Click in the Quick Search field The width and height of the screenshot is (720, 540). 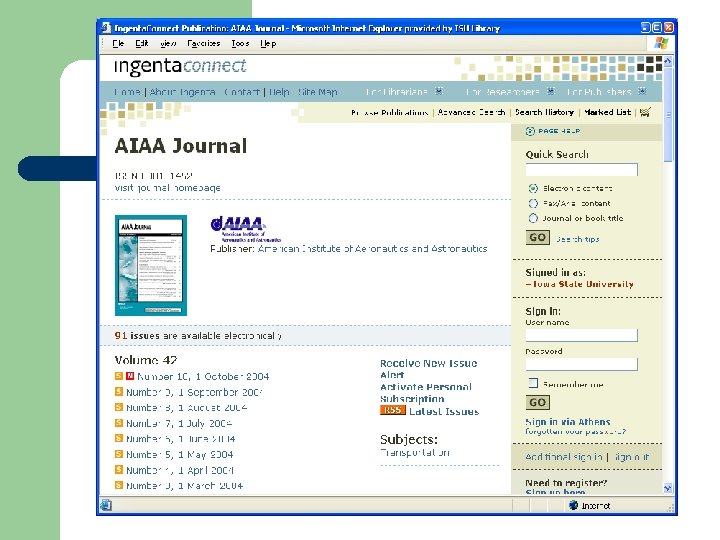pos(581,169)
